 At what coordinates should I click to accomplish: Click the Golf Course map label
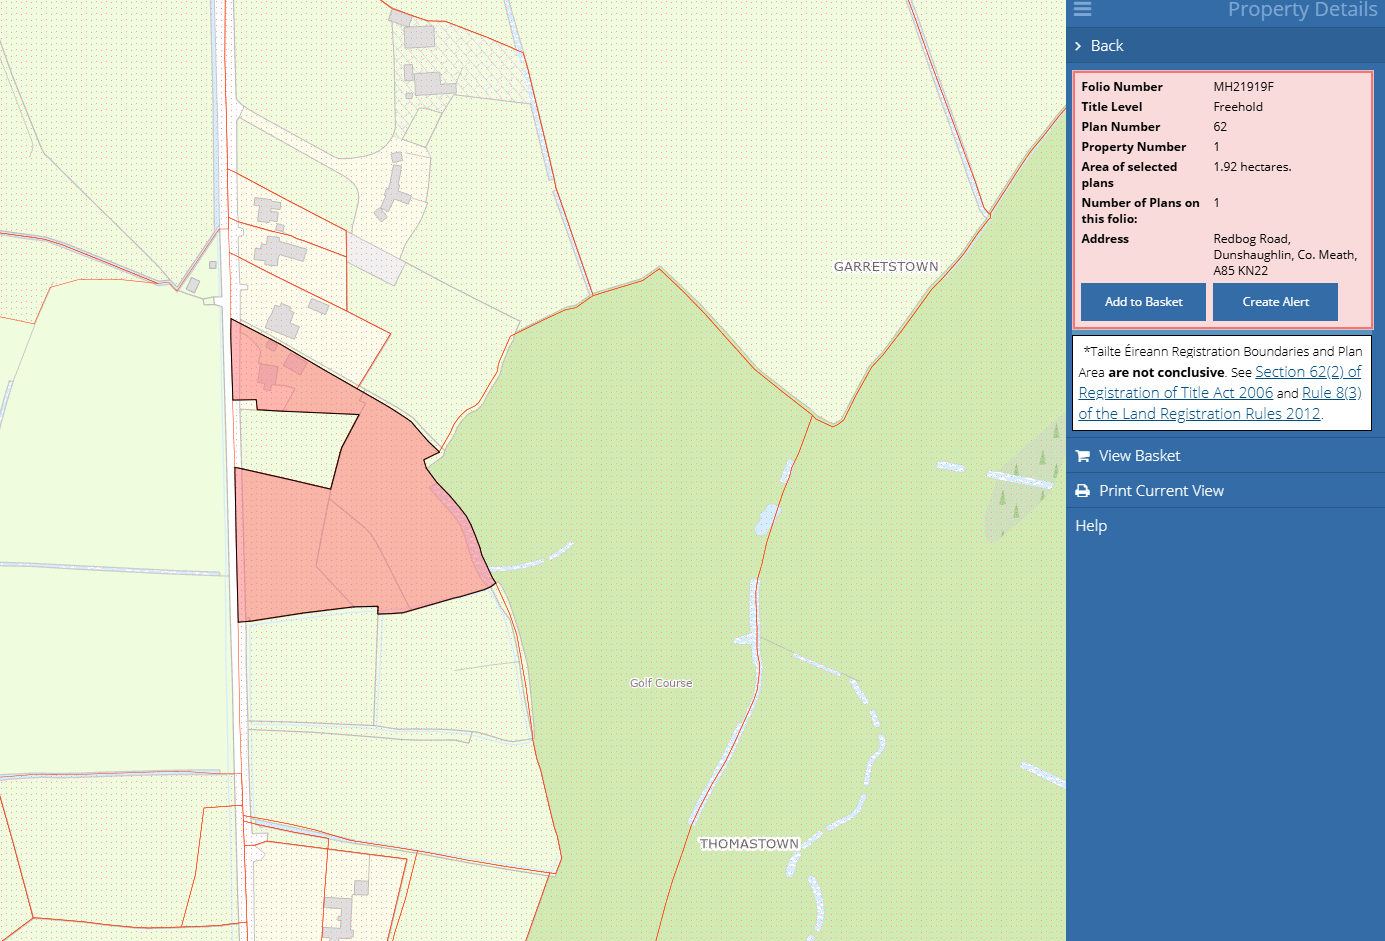[661, 683]
